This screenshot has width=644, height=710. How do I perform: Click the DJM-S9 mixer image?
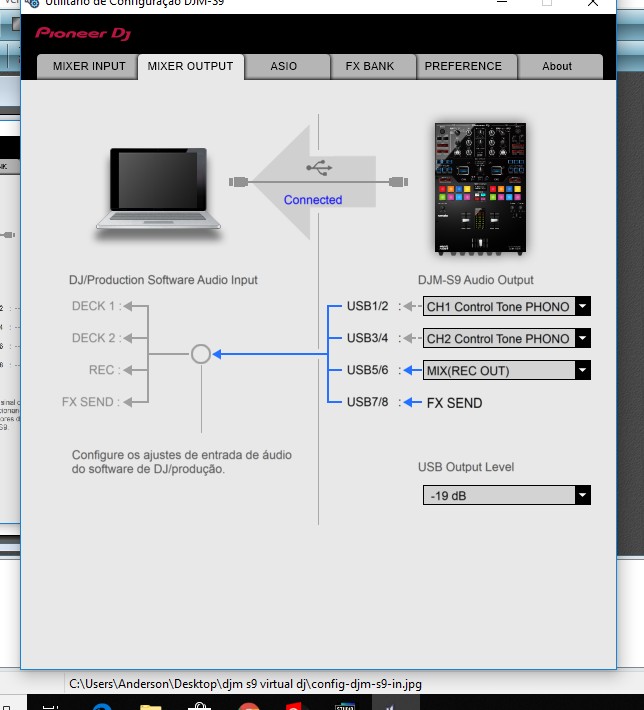480,188
